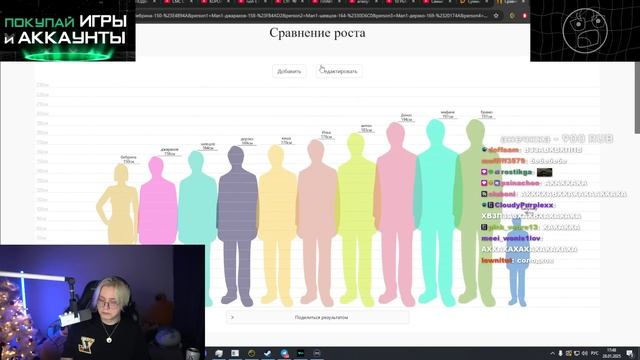Open the taskbar clock and date
Screen dimensions: 640x360
[x=611, y=353]
